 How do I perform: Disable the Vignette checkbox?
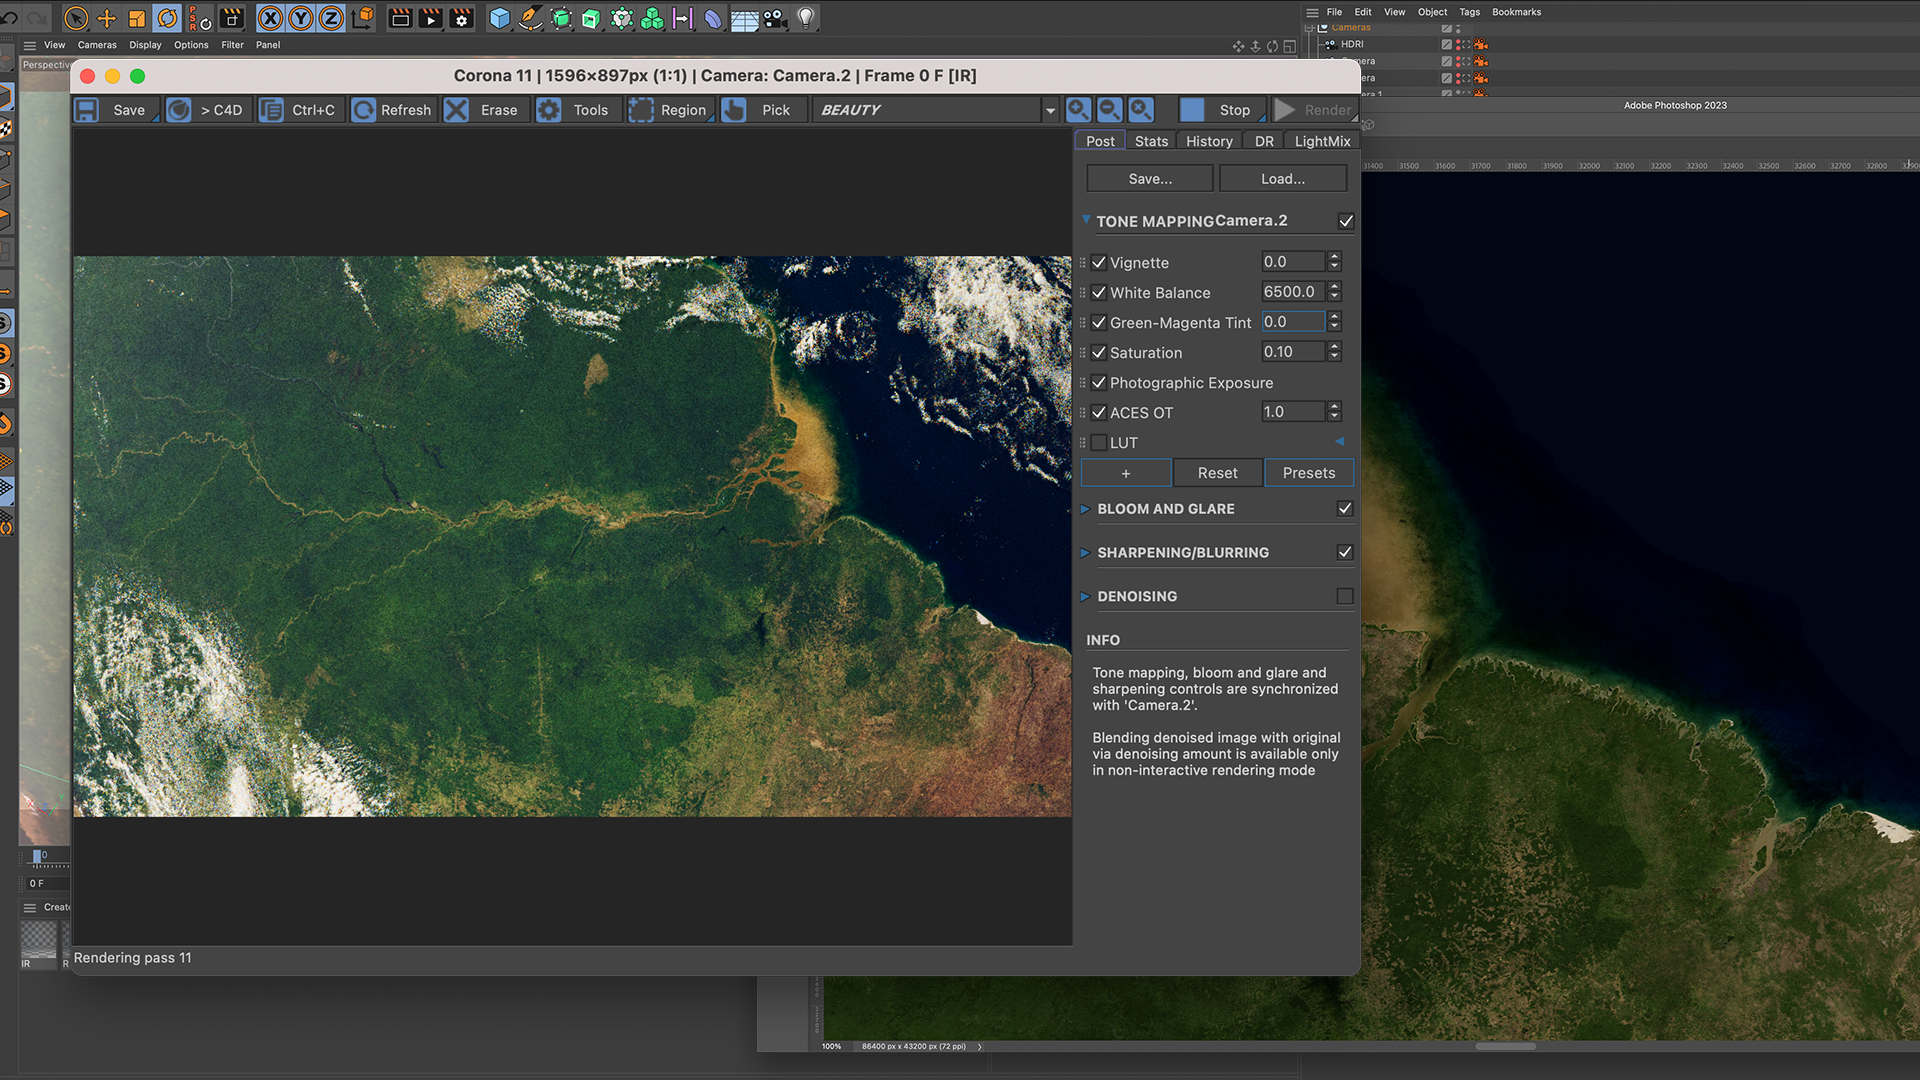point(1100,261)
